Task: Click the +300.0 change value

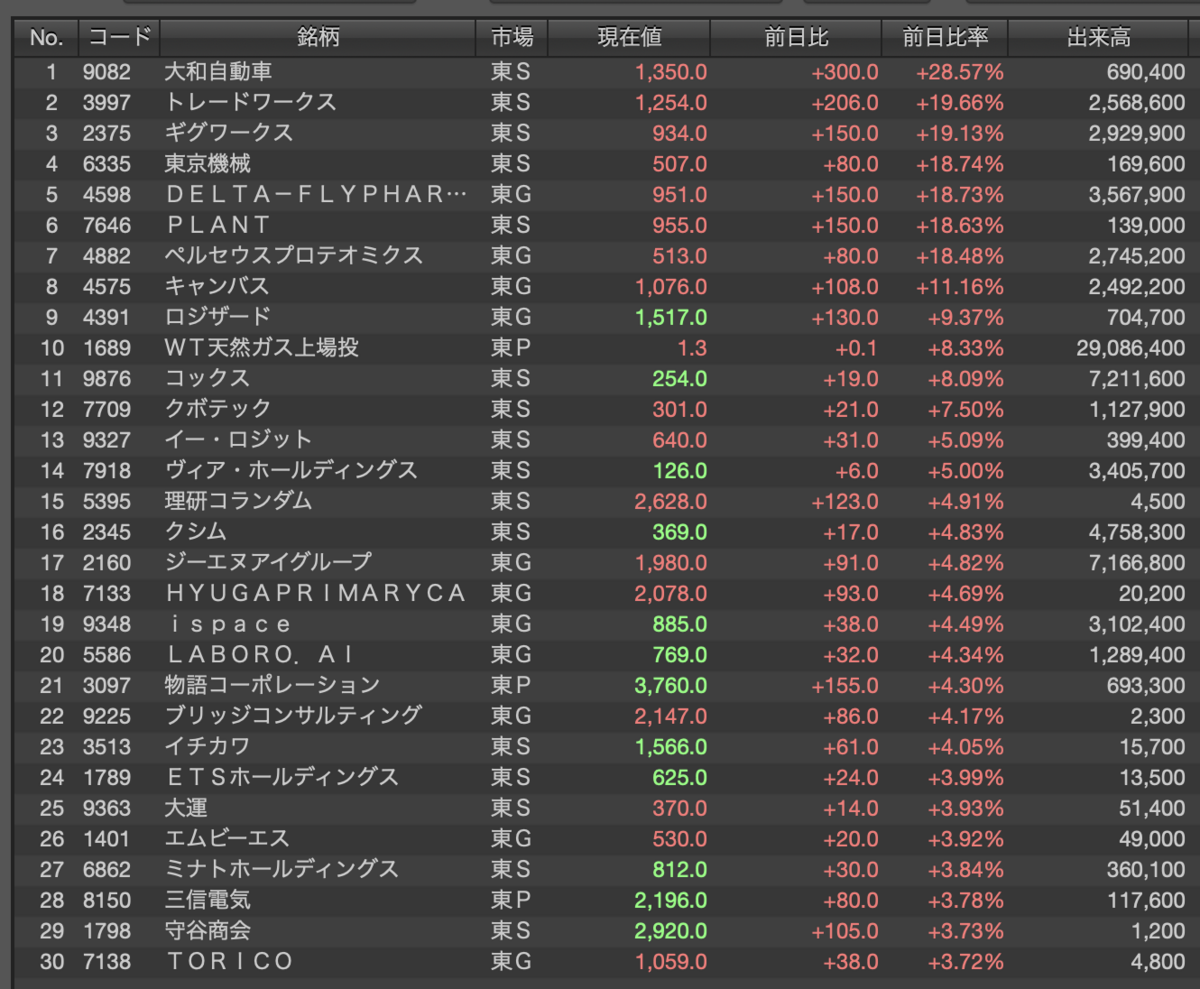Action: (845, 72)
